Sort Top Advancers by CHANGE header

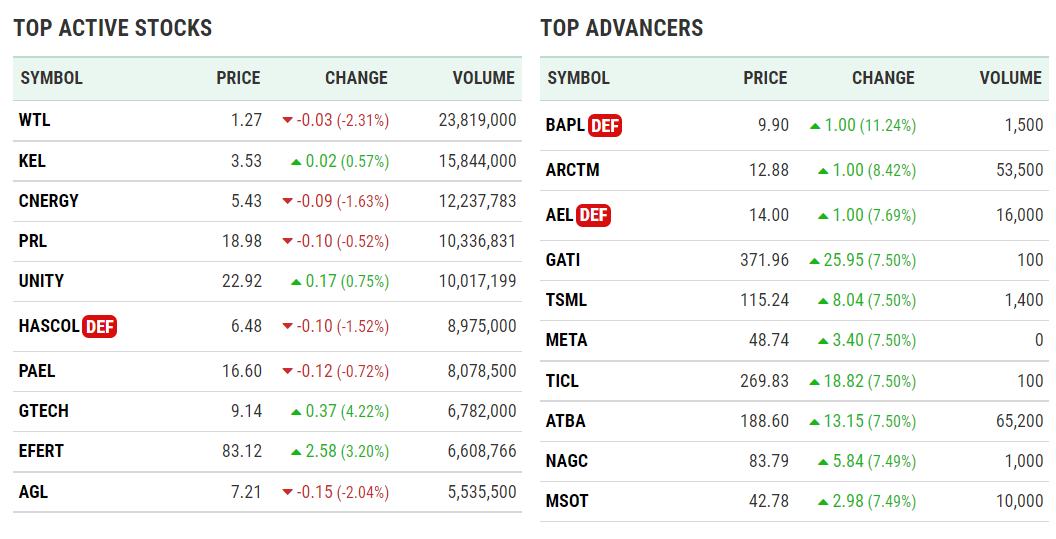pos(883,78)
